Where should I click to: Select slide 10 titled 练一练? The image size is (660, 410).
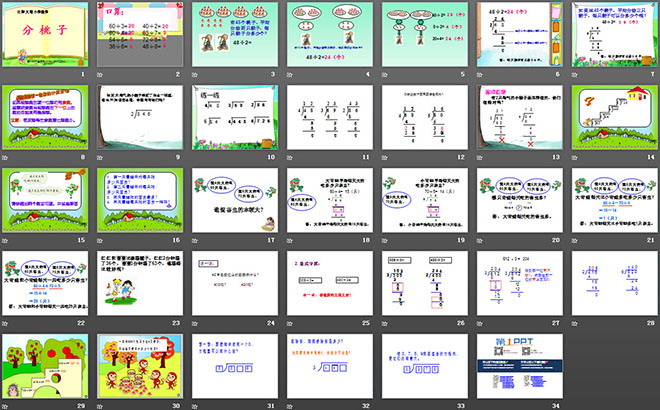coord(235,117)
